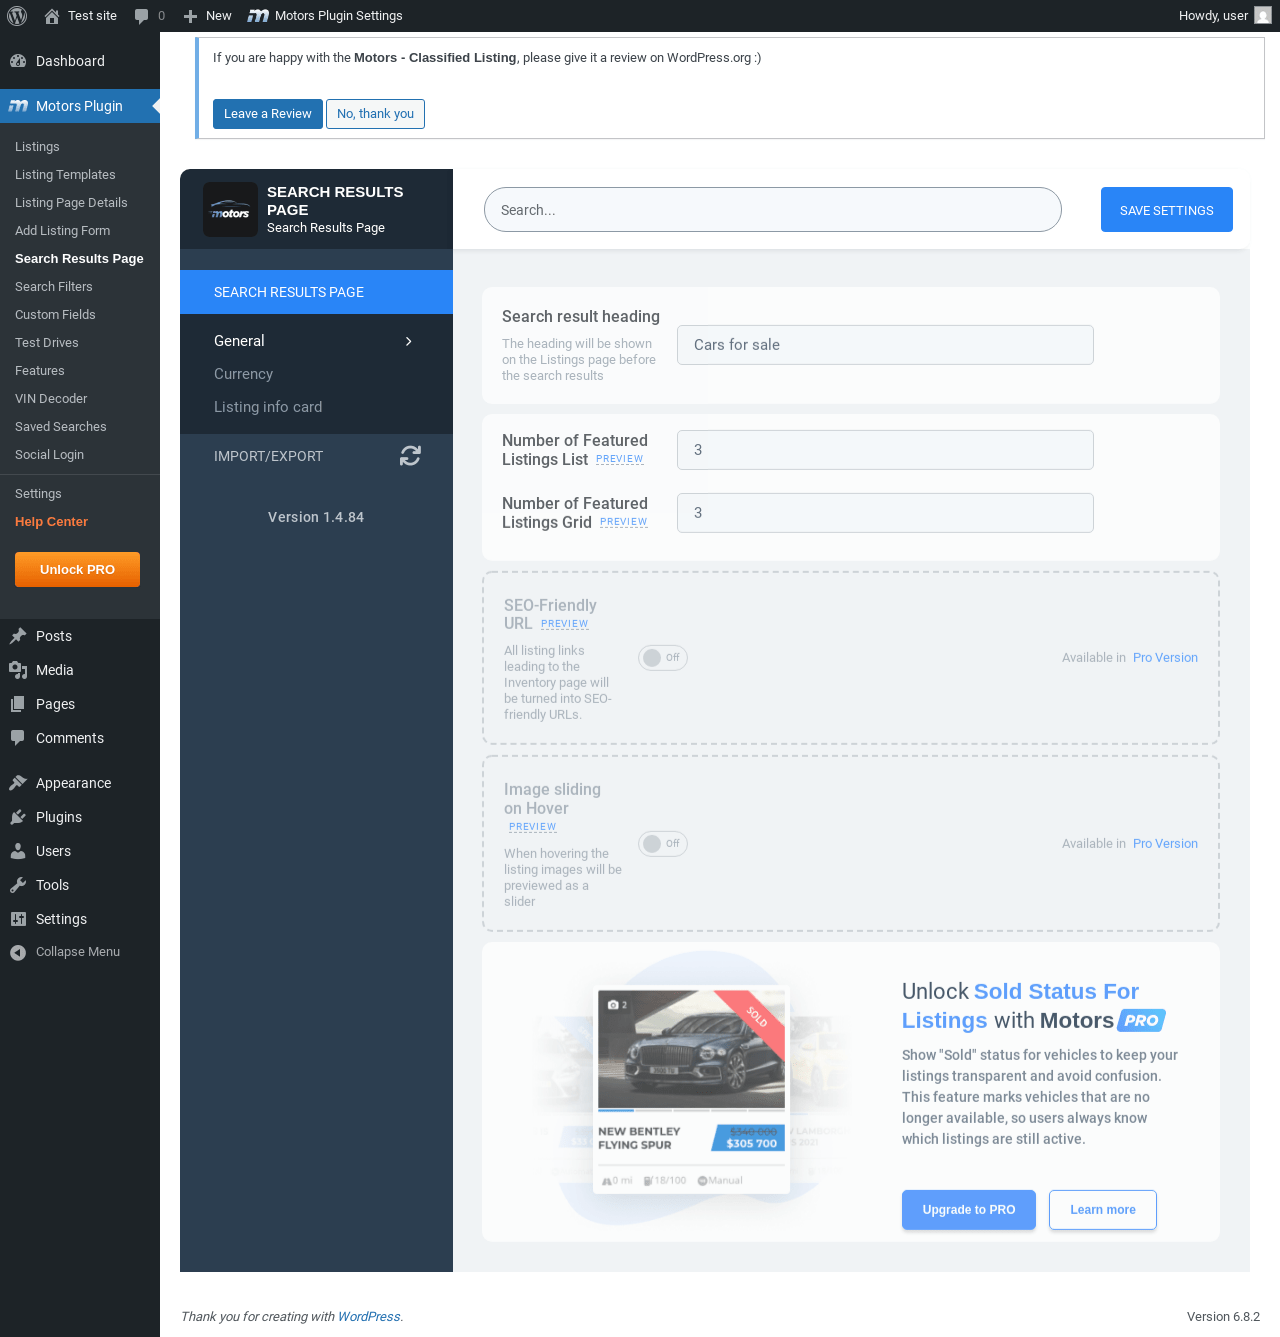Click the Unlock PRO button
Screen dimensions: 1280x1337
[x=77, y=570]
